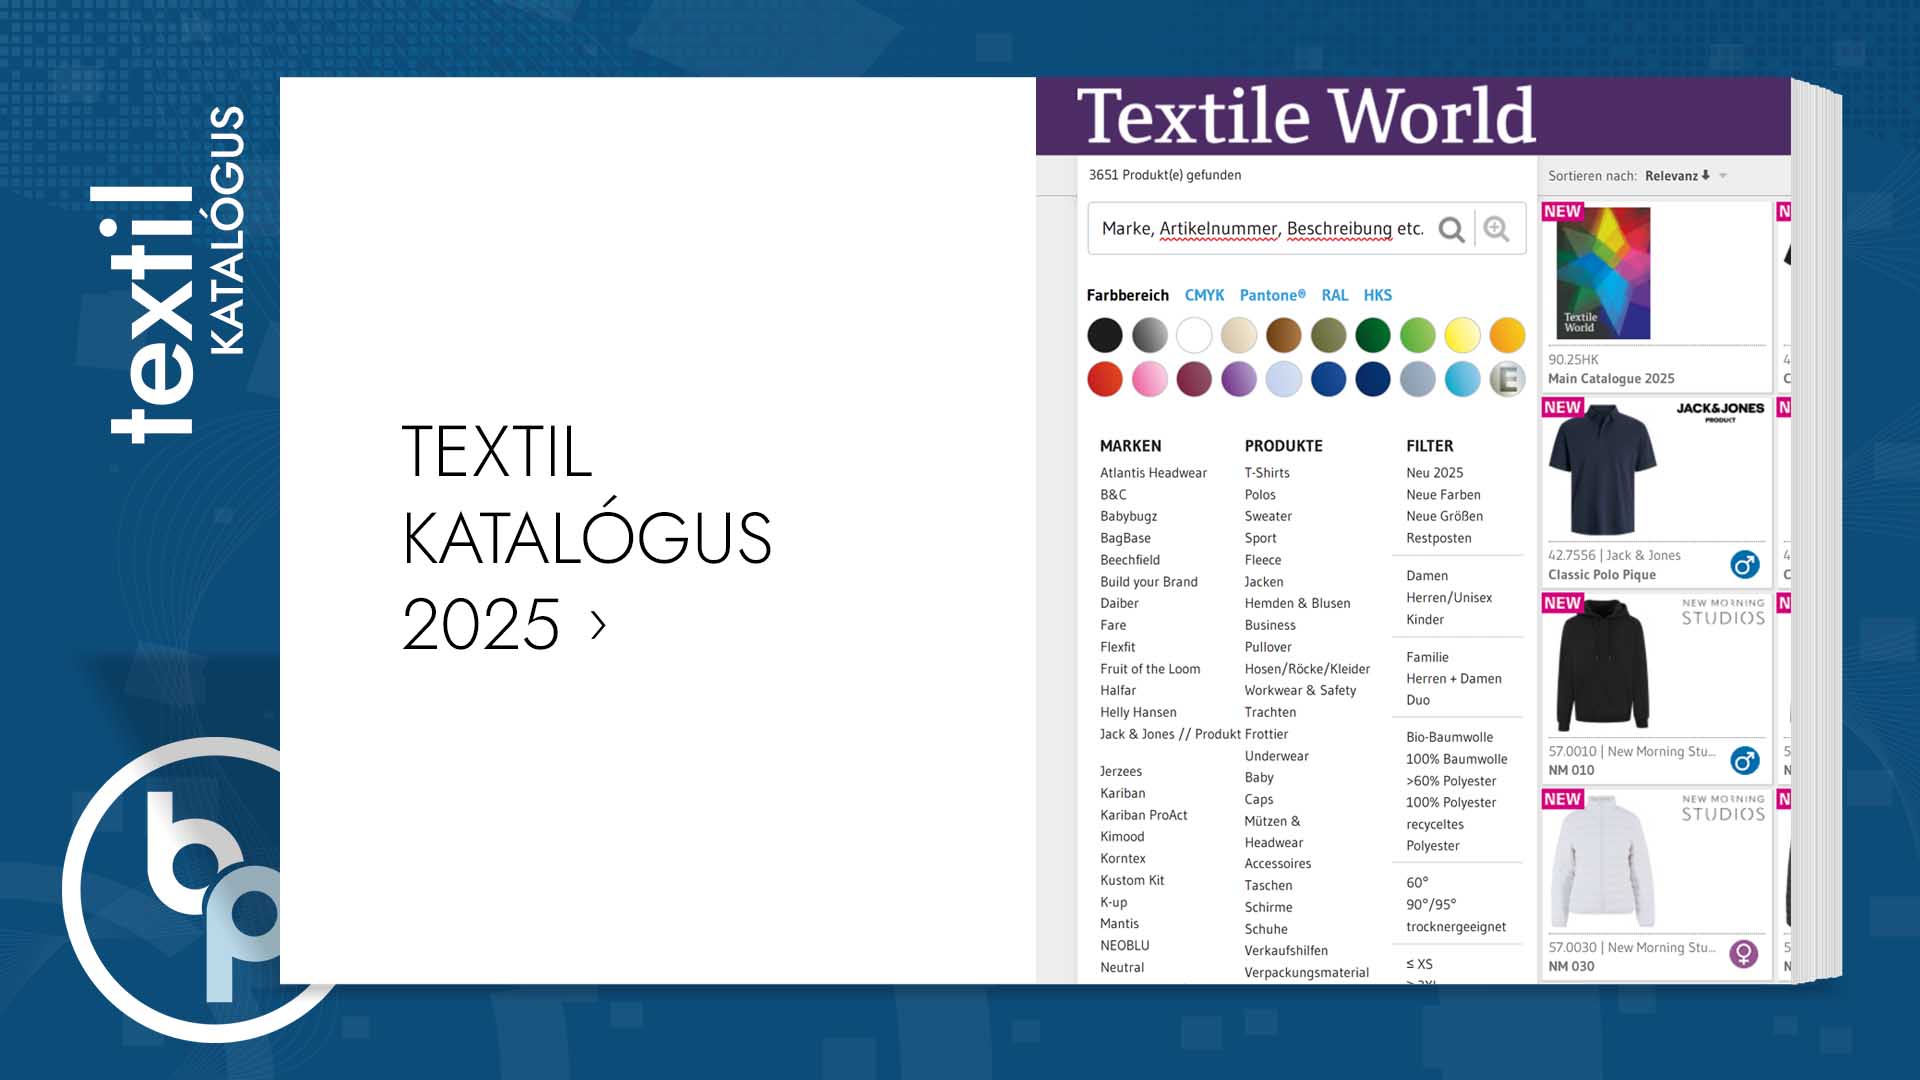
Task: Apply the Kinder filter
Action: [x=1425, y=620]
